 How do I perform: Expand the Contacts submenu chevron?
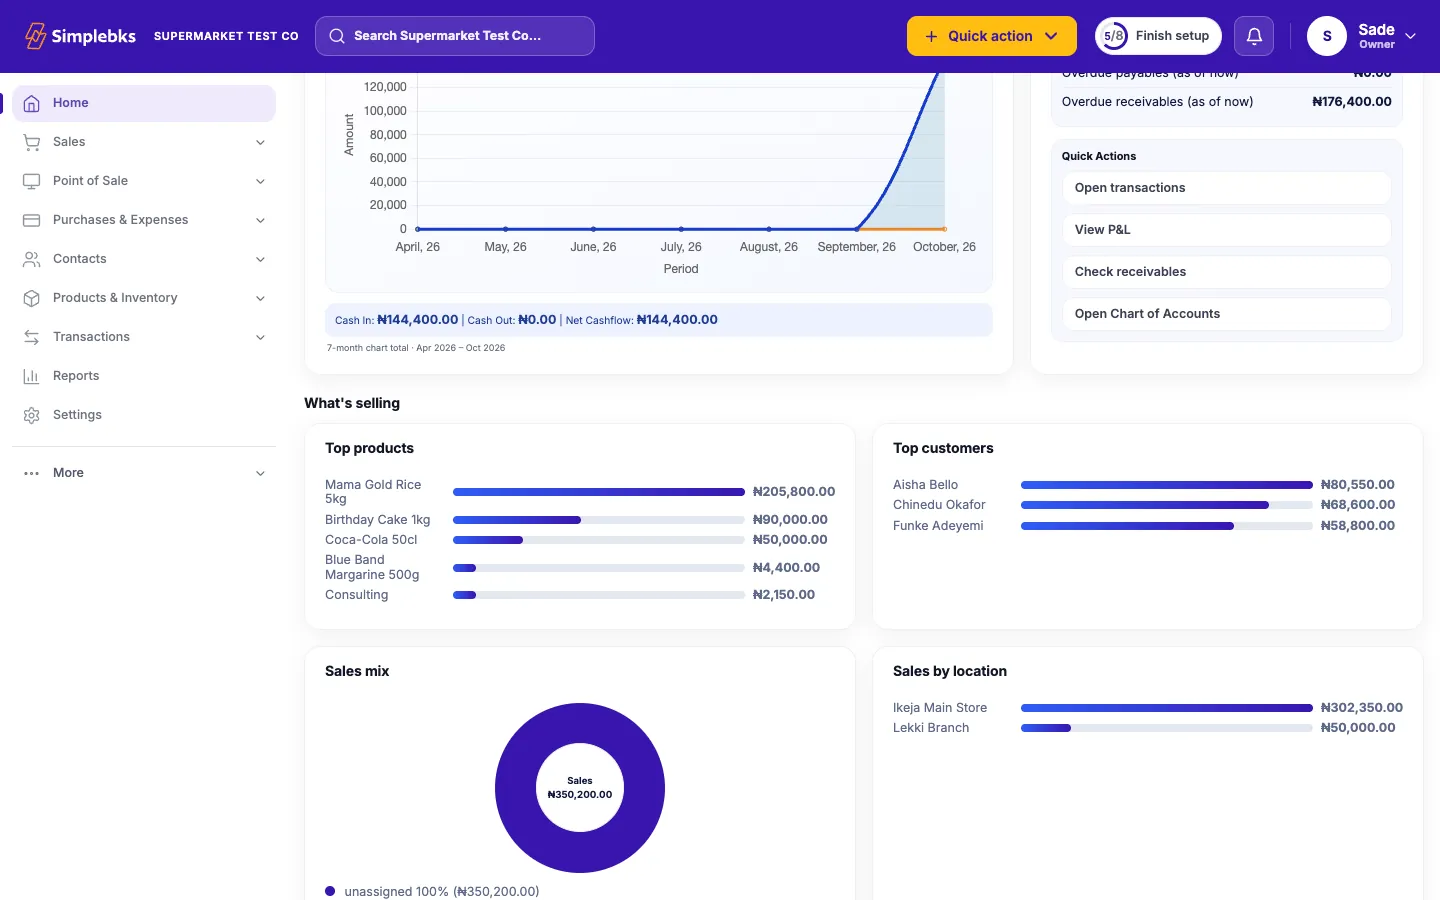(260, 259)
